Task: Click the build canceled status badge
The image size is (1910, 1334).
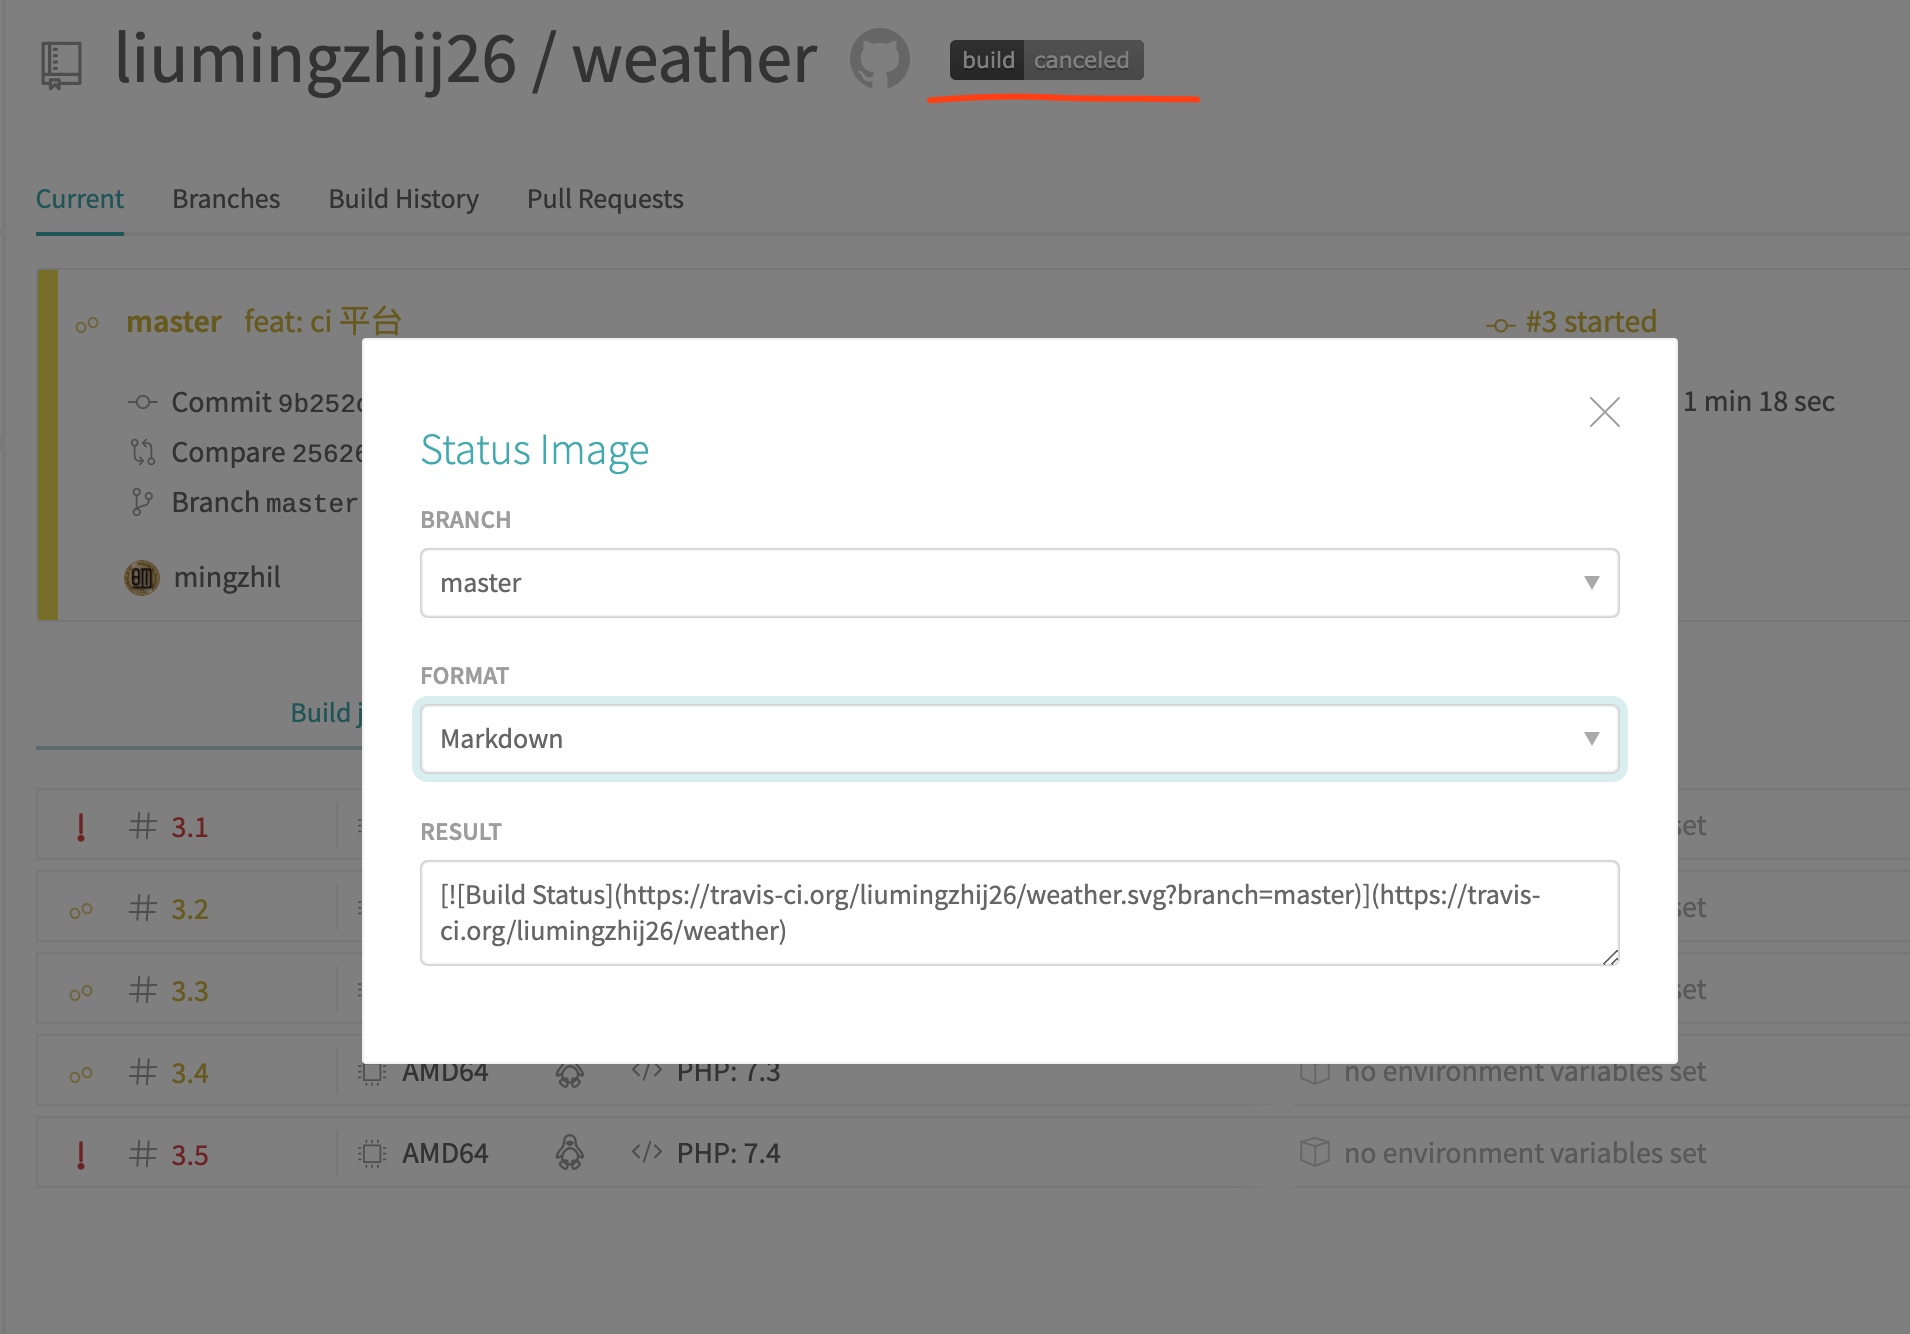Action: (x=1046, y=60)
